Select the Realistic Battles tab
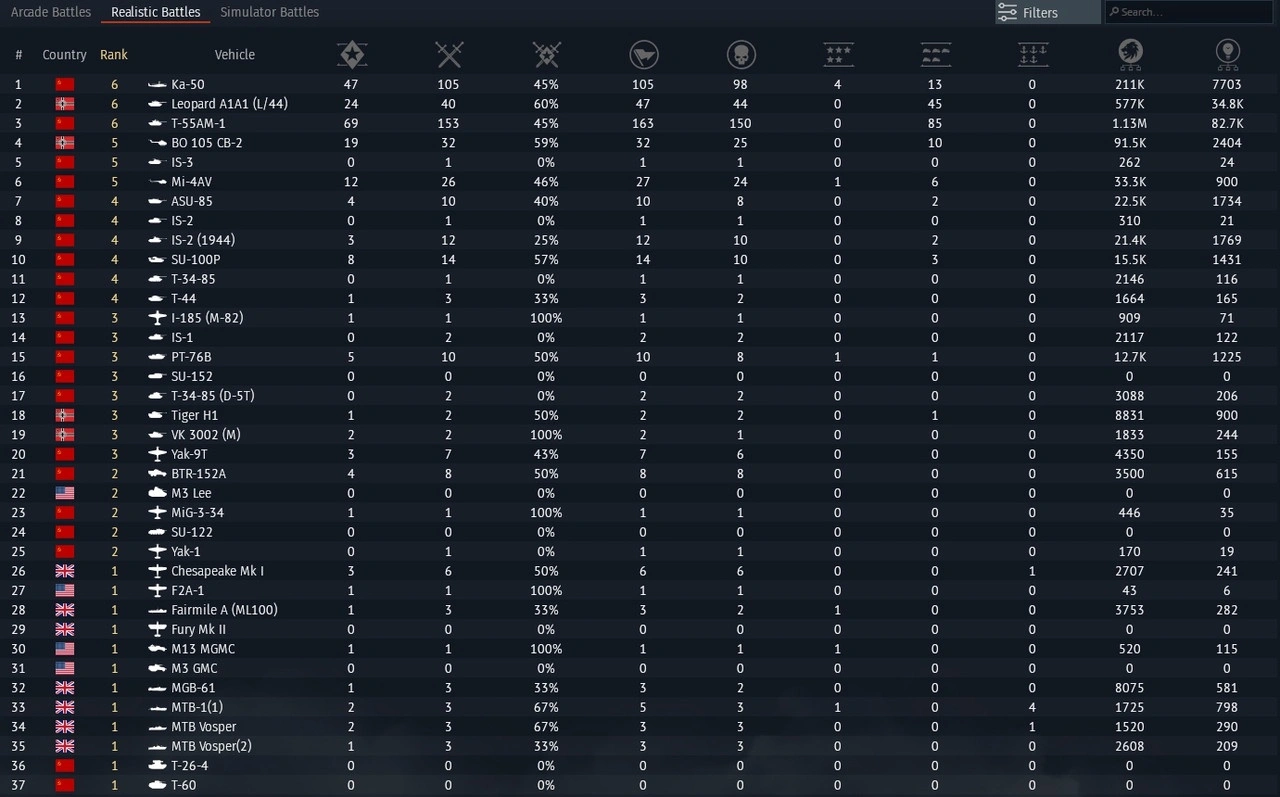This screenshot has width=1280, height=797. click(x=155, y=12)
